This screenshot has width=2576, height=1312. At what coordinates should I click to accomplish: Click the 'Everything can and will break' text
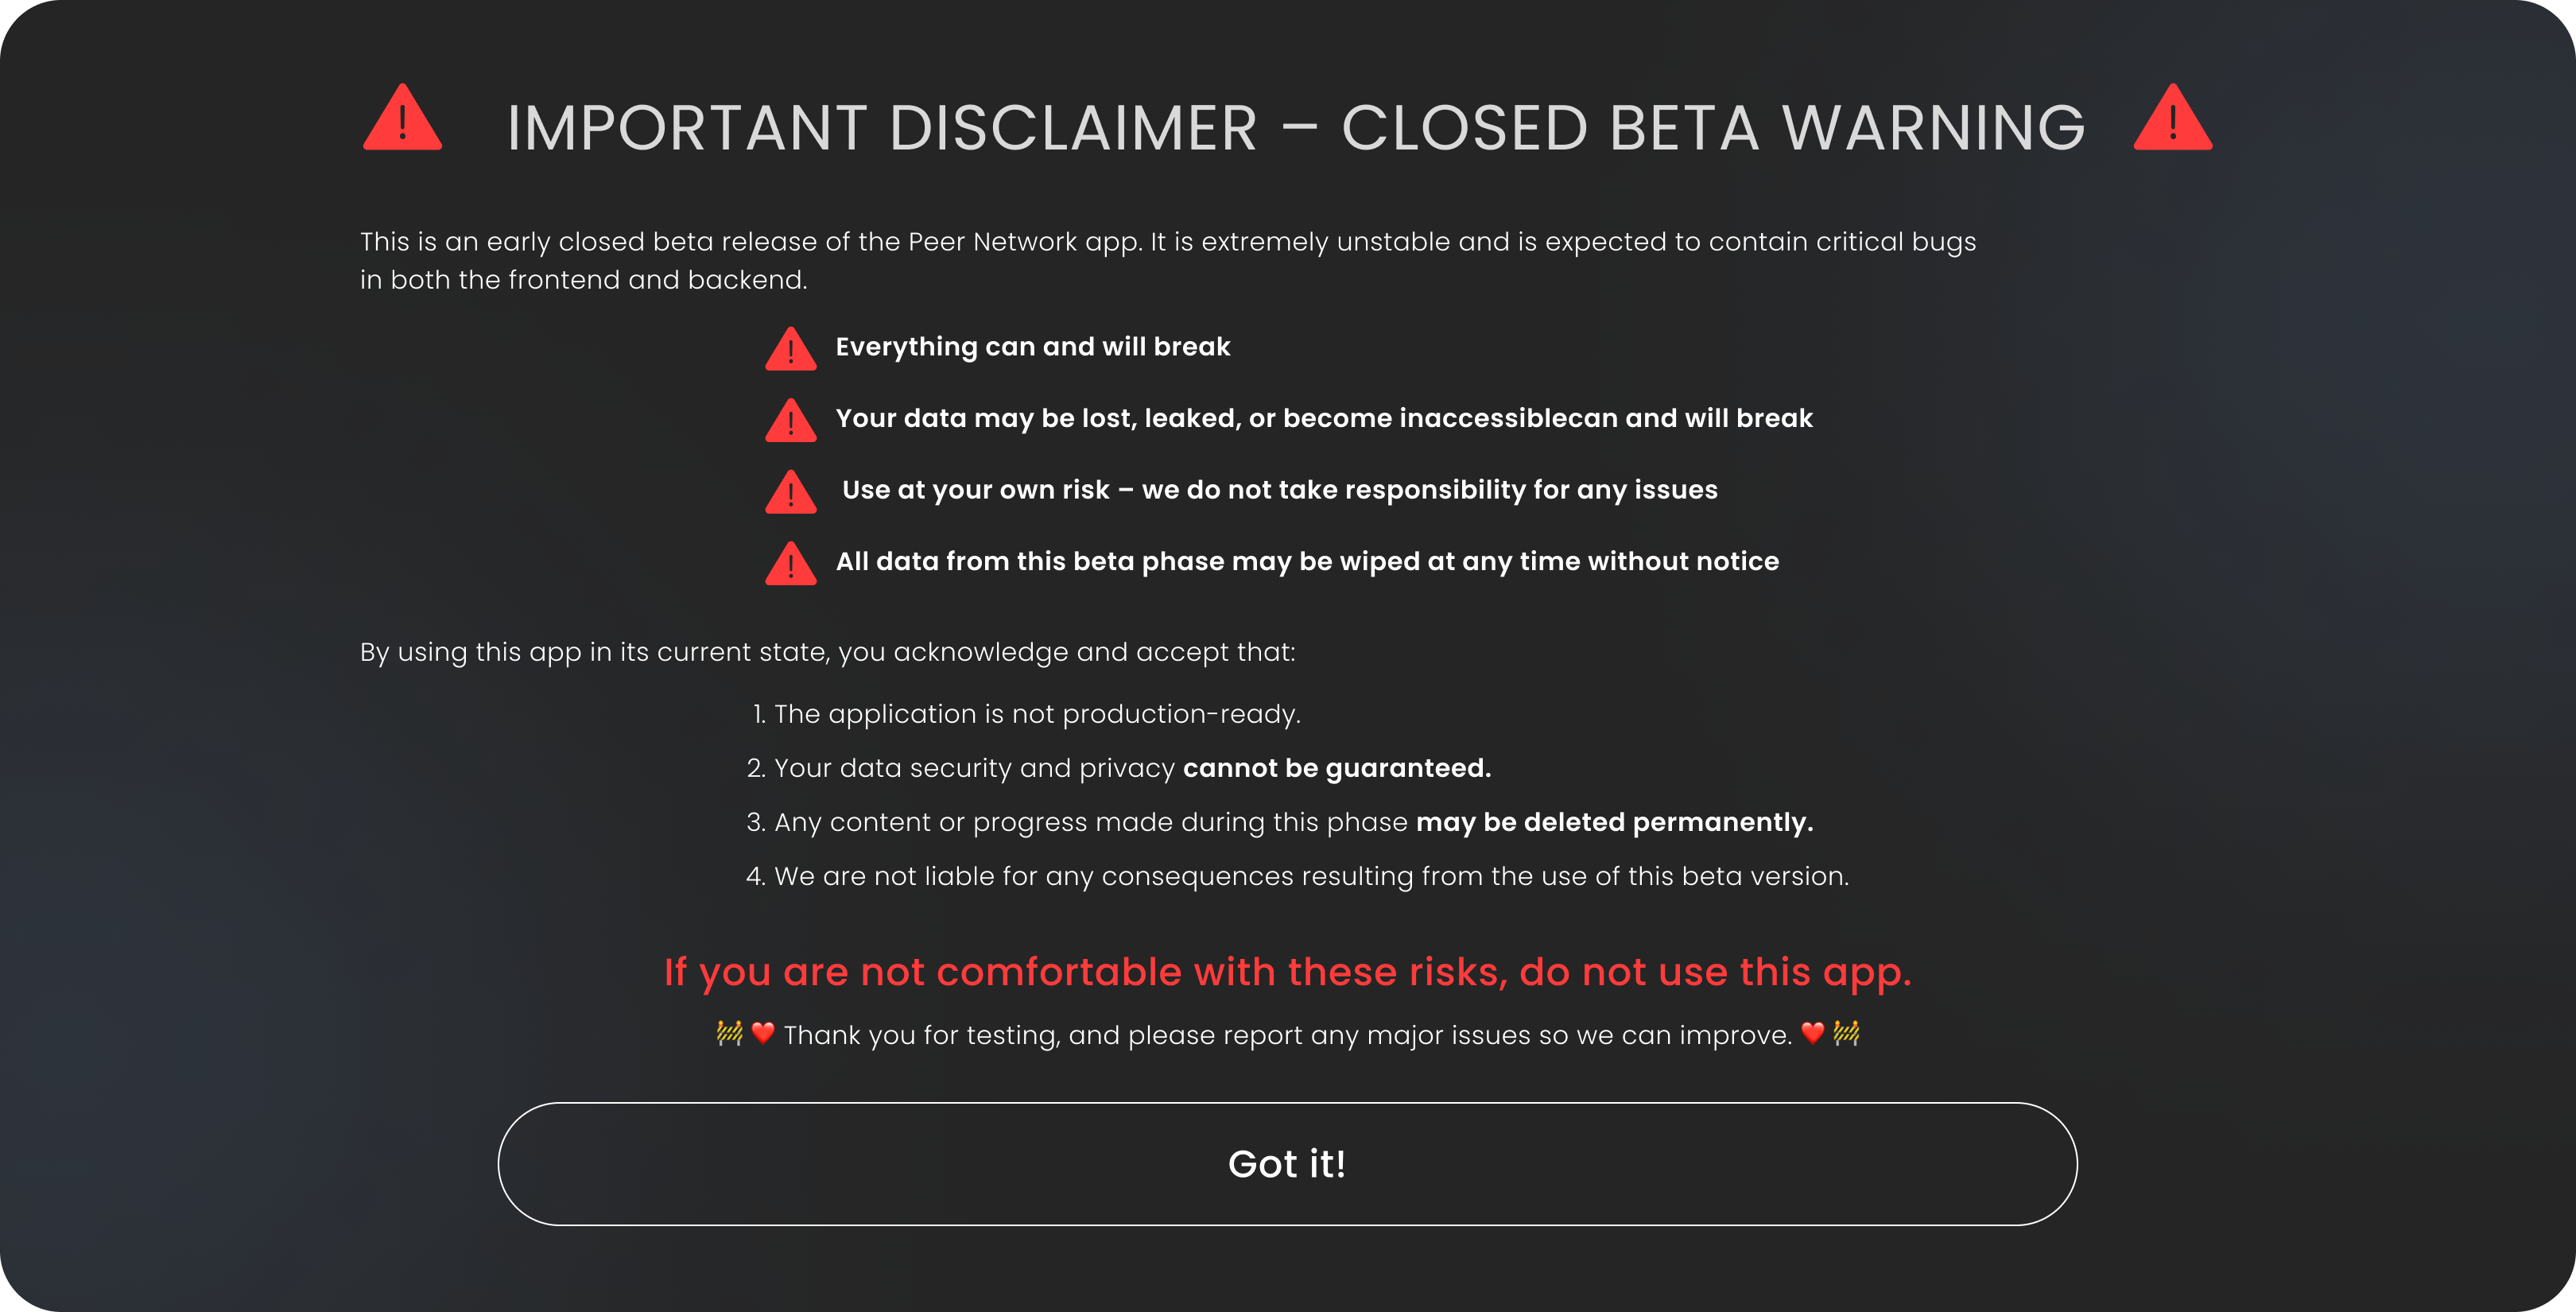pos(1033,347)
